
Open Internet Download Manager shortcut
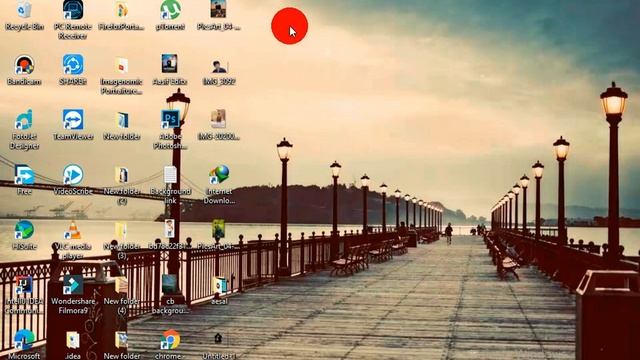point(219,175)
